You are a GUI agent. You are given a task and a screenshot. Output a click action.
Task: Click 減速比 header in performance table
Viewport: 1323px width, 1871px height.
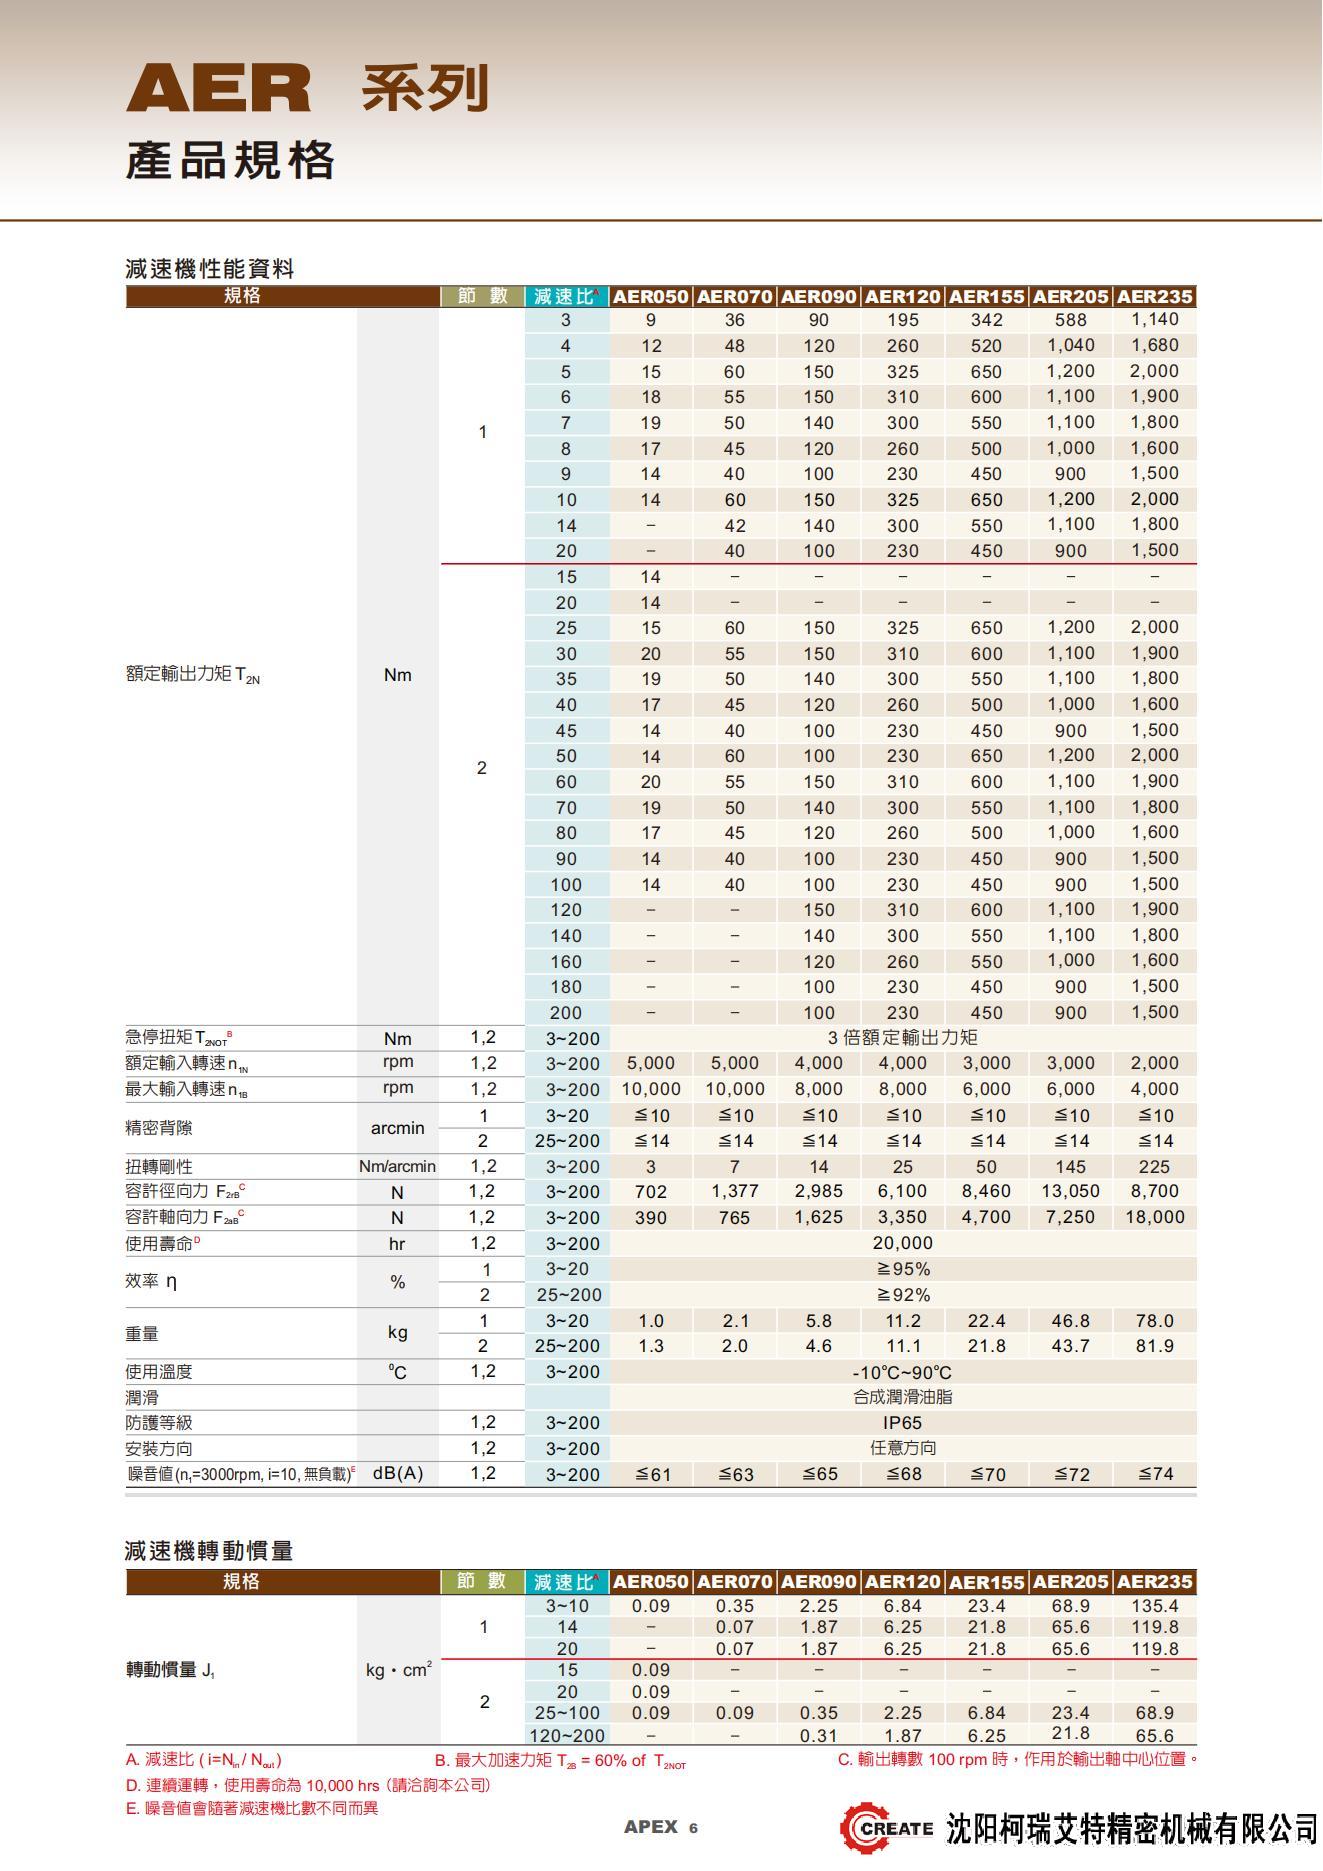[566, 297]
